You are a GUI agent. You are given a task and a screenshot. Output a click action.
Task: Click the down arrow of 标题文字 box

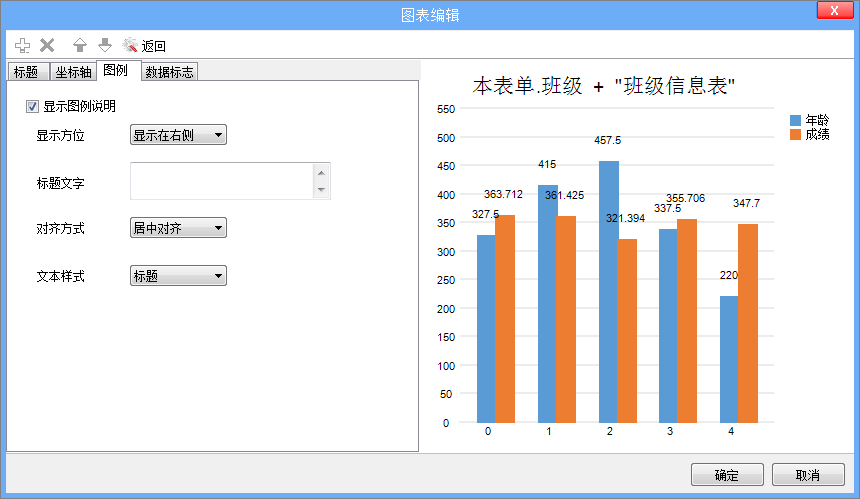click(321, 189)
